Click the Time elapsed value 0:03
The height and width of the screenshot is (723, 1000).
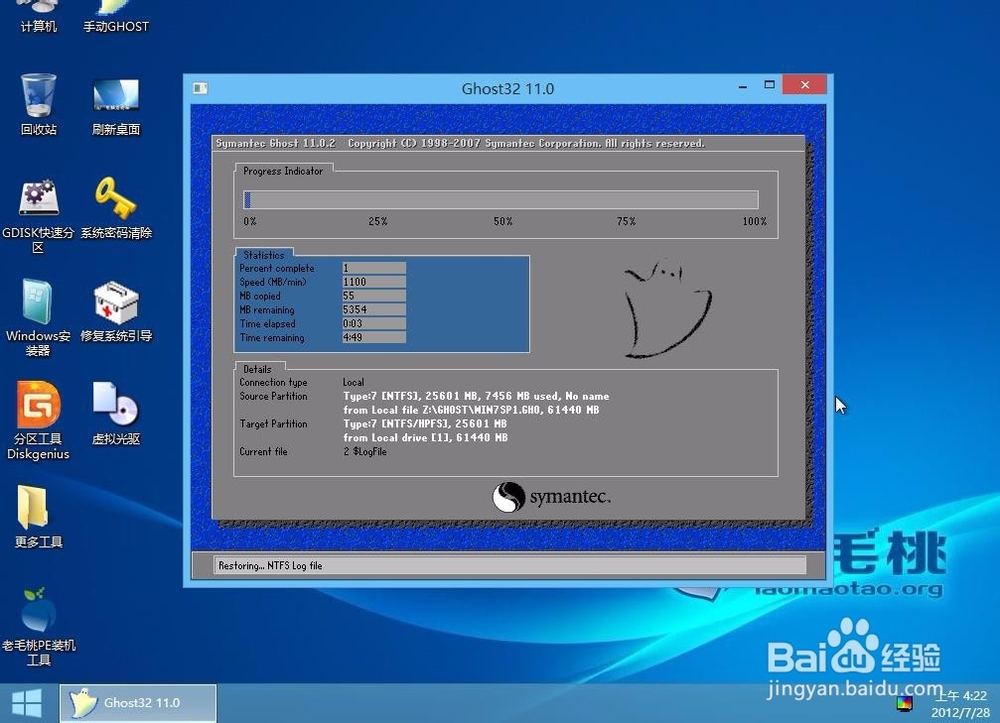pyautogui.click(x=374, y=324)
